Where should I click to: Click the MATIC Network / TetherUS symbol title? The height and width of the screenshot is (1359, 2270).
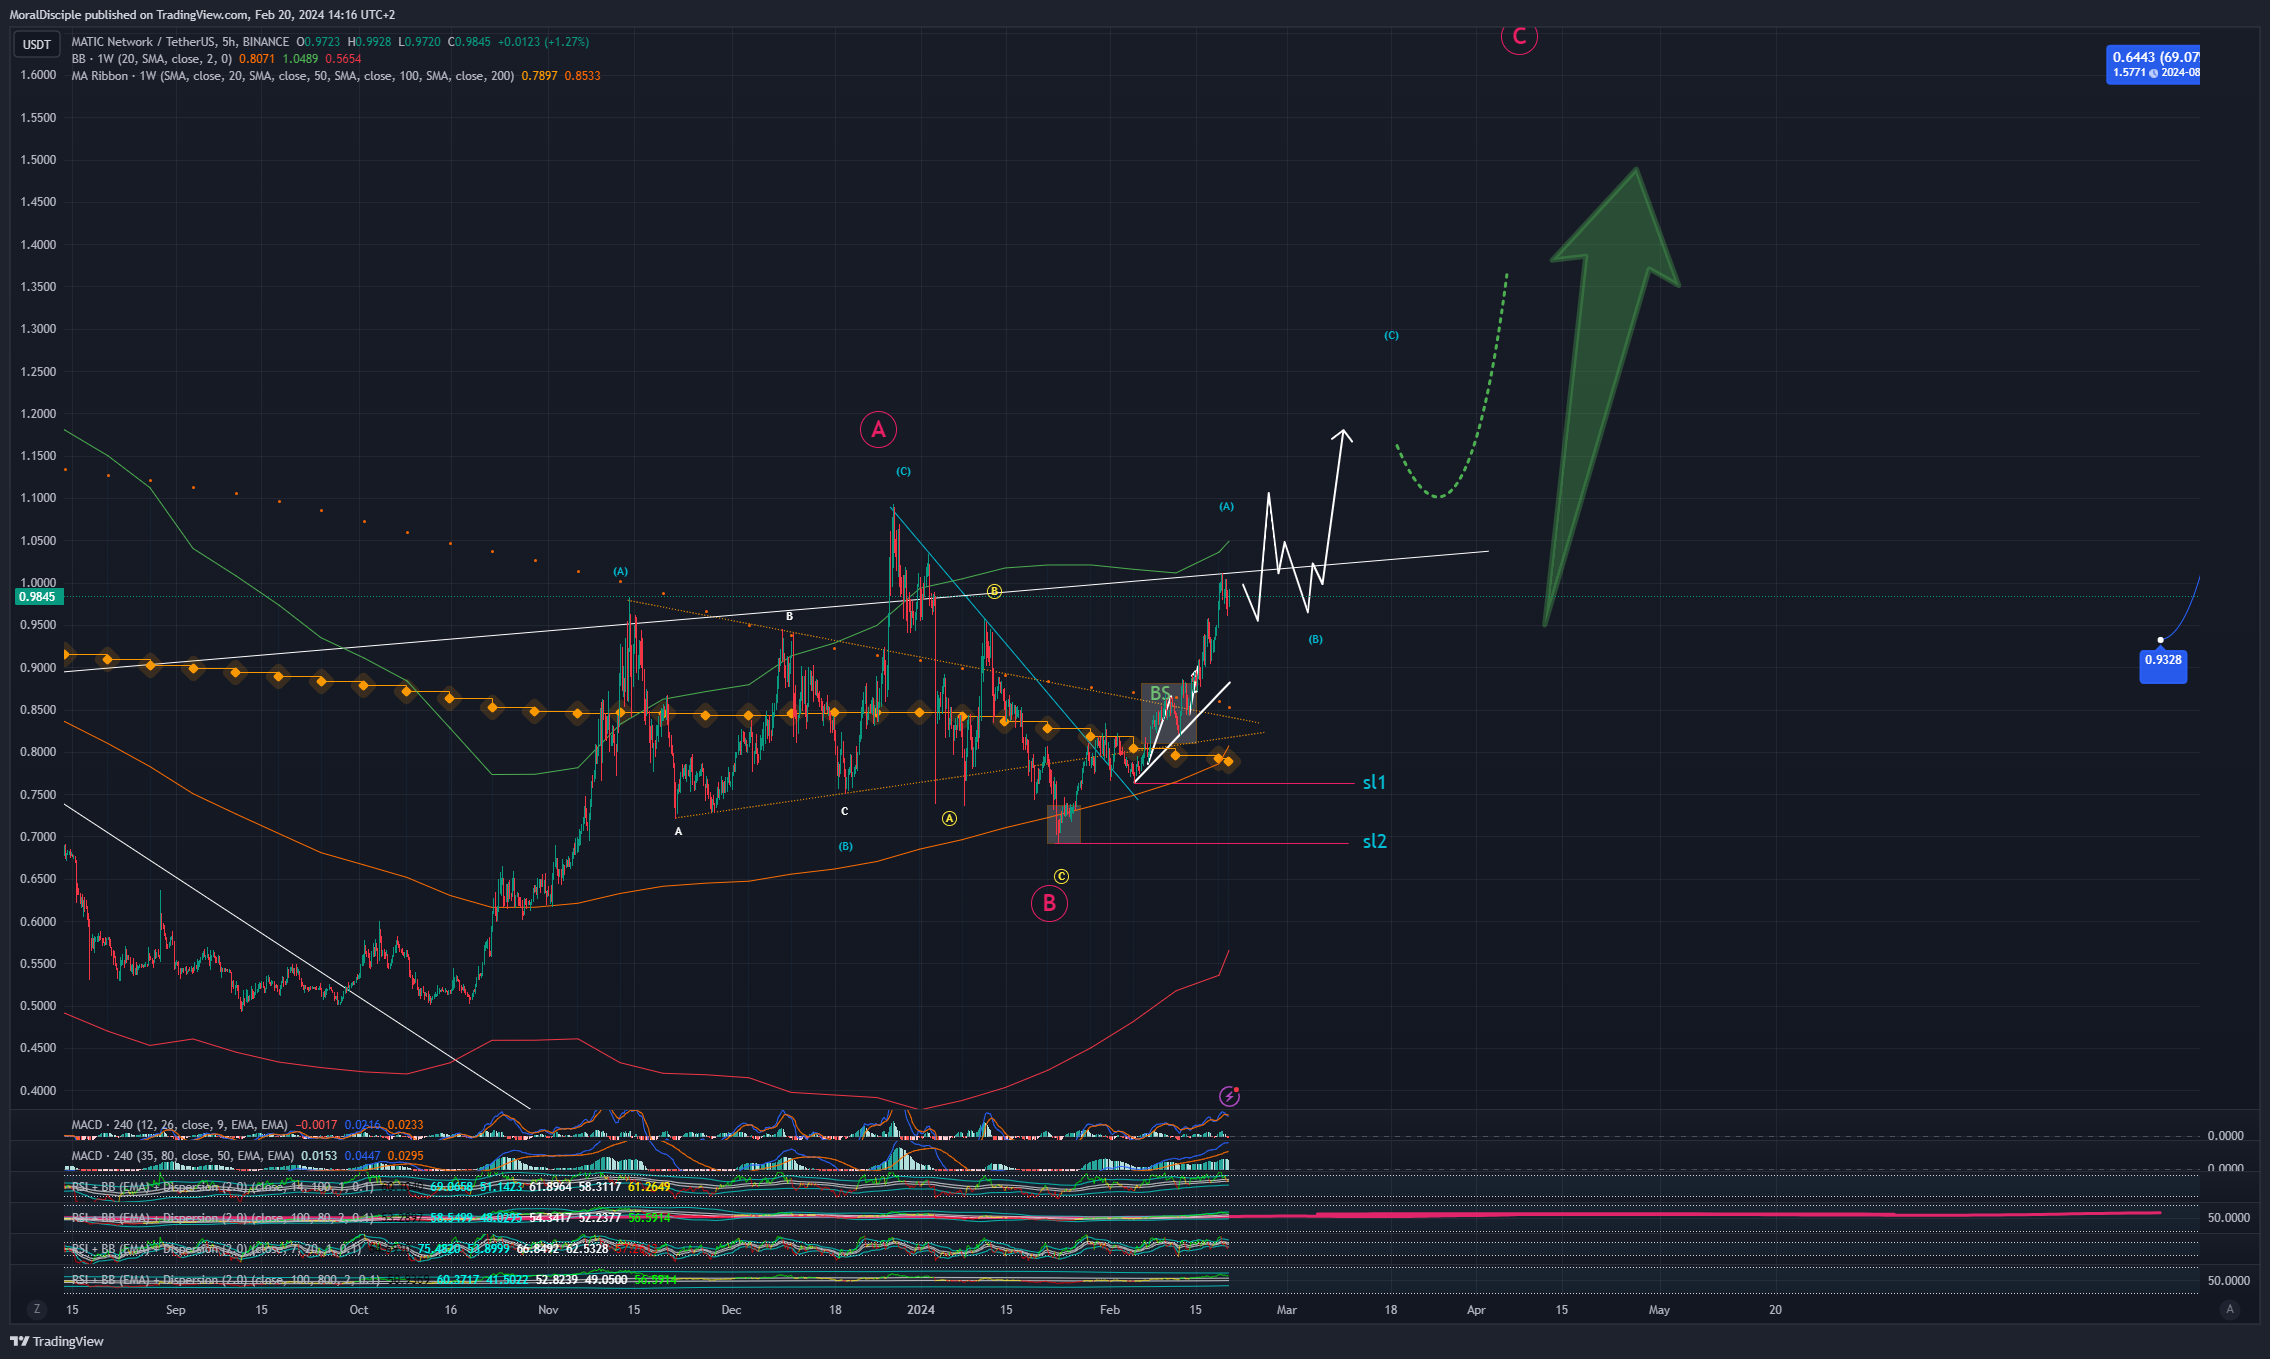[x=180, y=42]
